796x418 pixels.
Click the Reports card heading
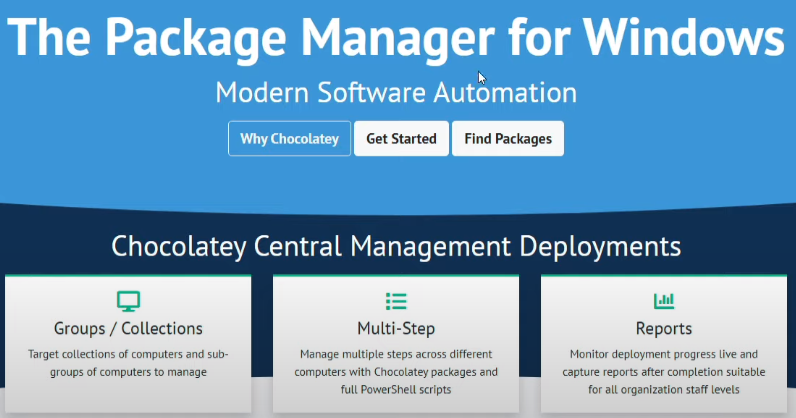click(x=664, y=329)
